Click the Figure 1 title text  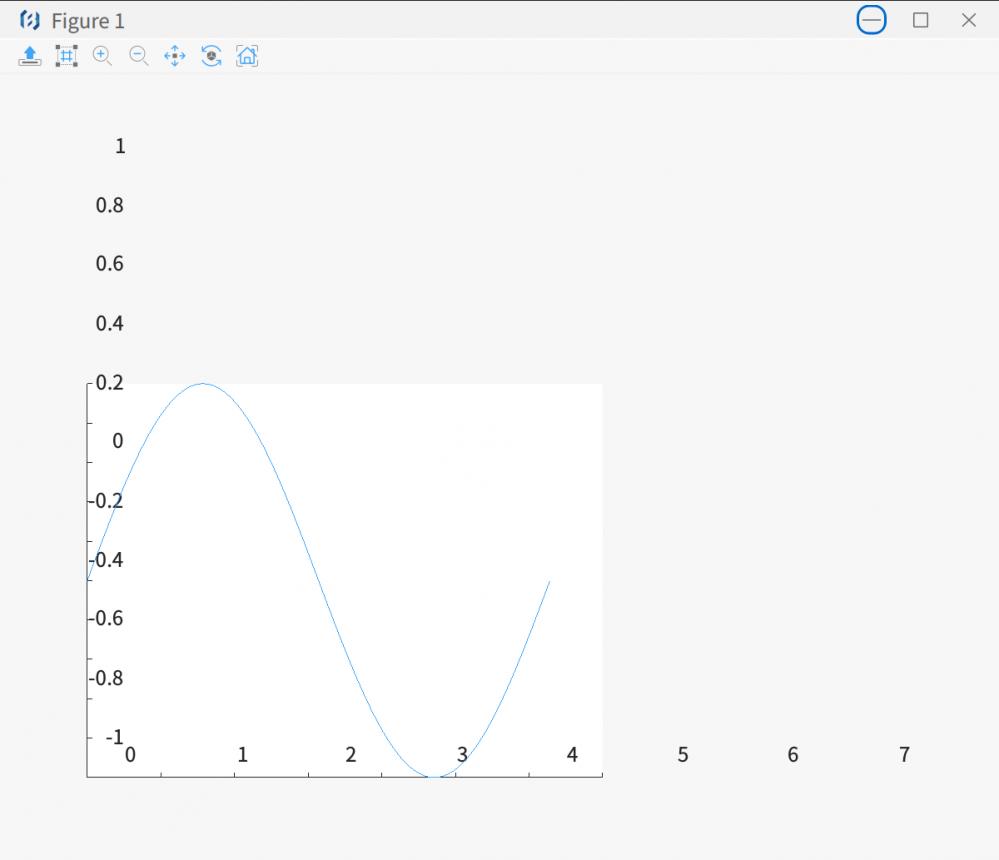pos(88,21)
